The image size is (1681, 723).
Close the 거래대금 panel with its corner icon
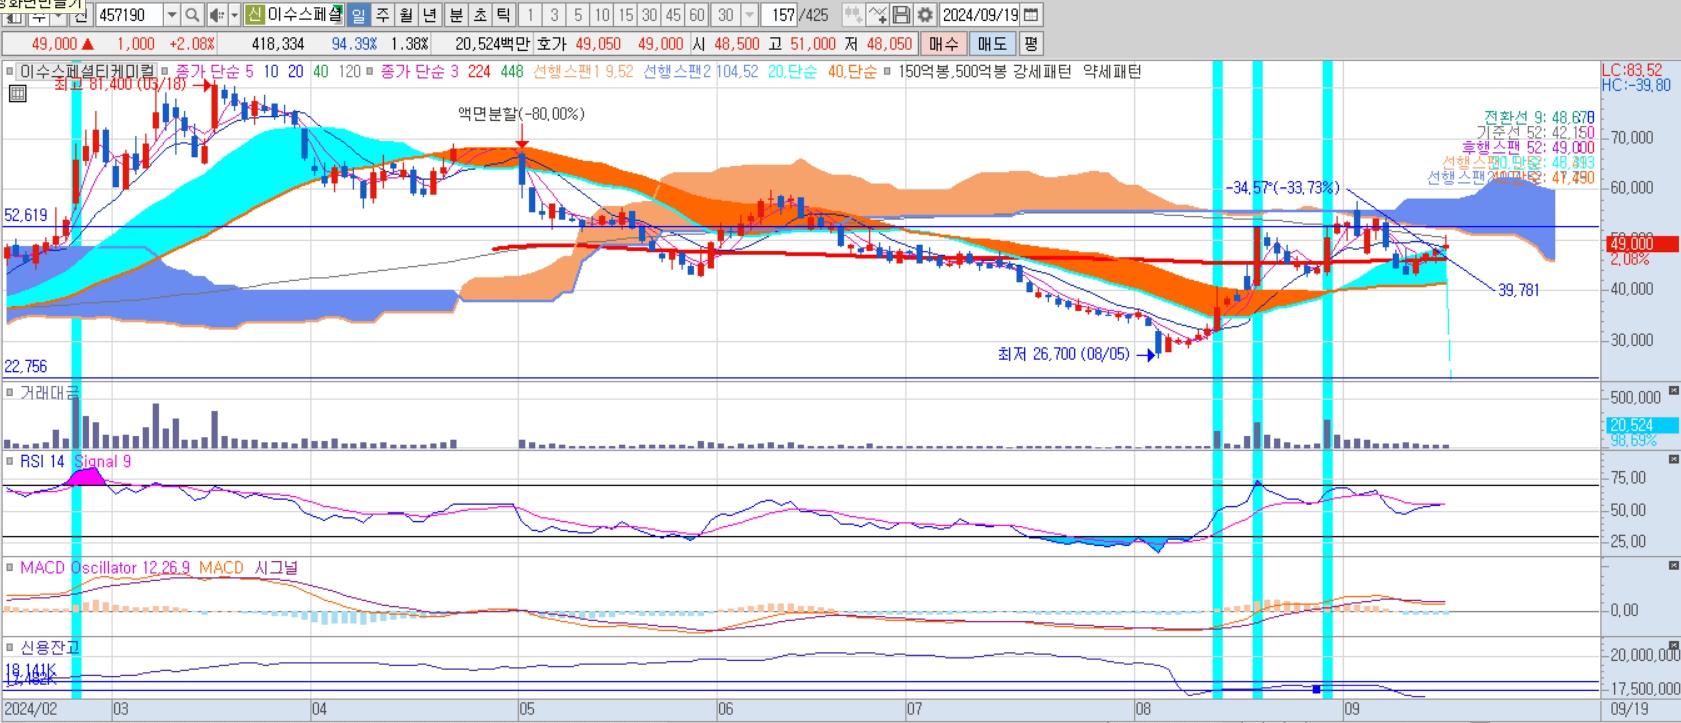click(x=1674, y=391)
